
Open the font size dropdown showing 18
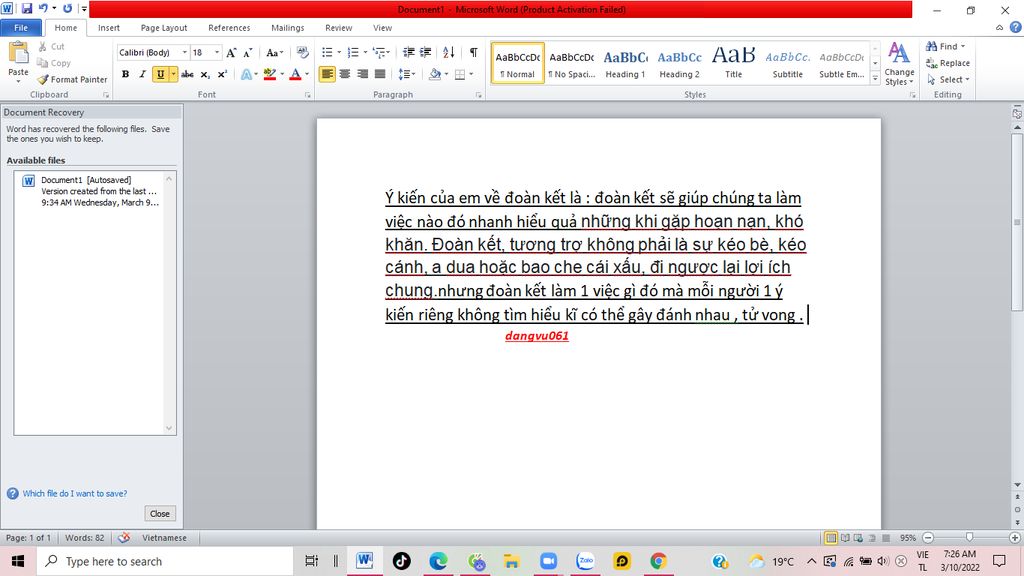tap(217, 52)
